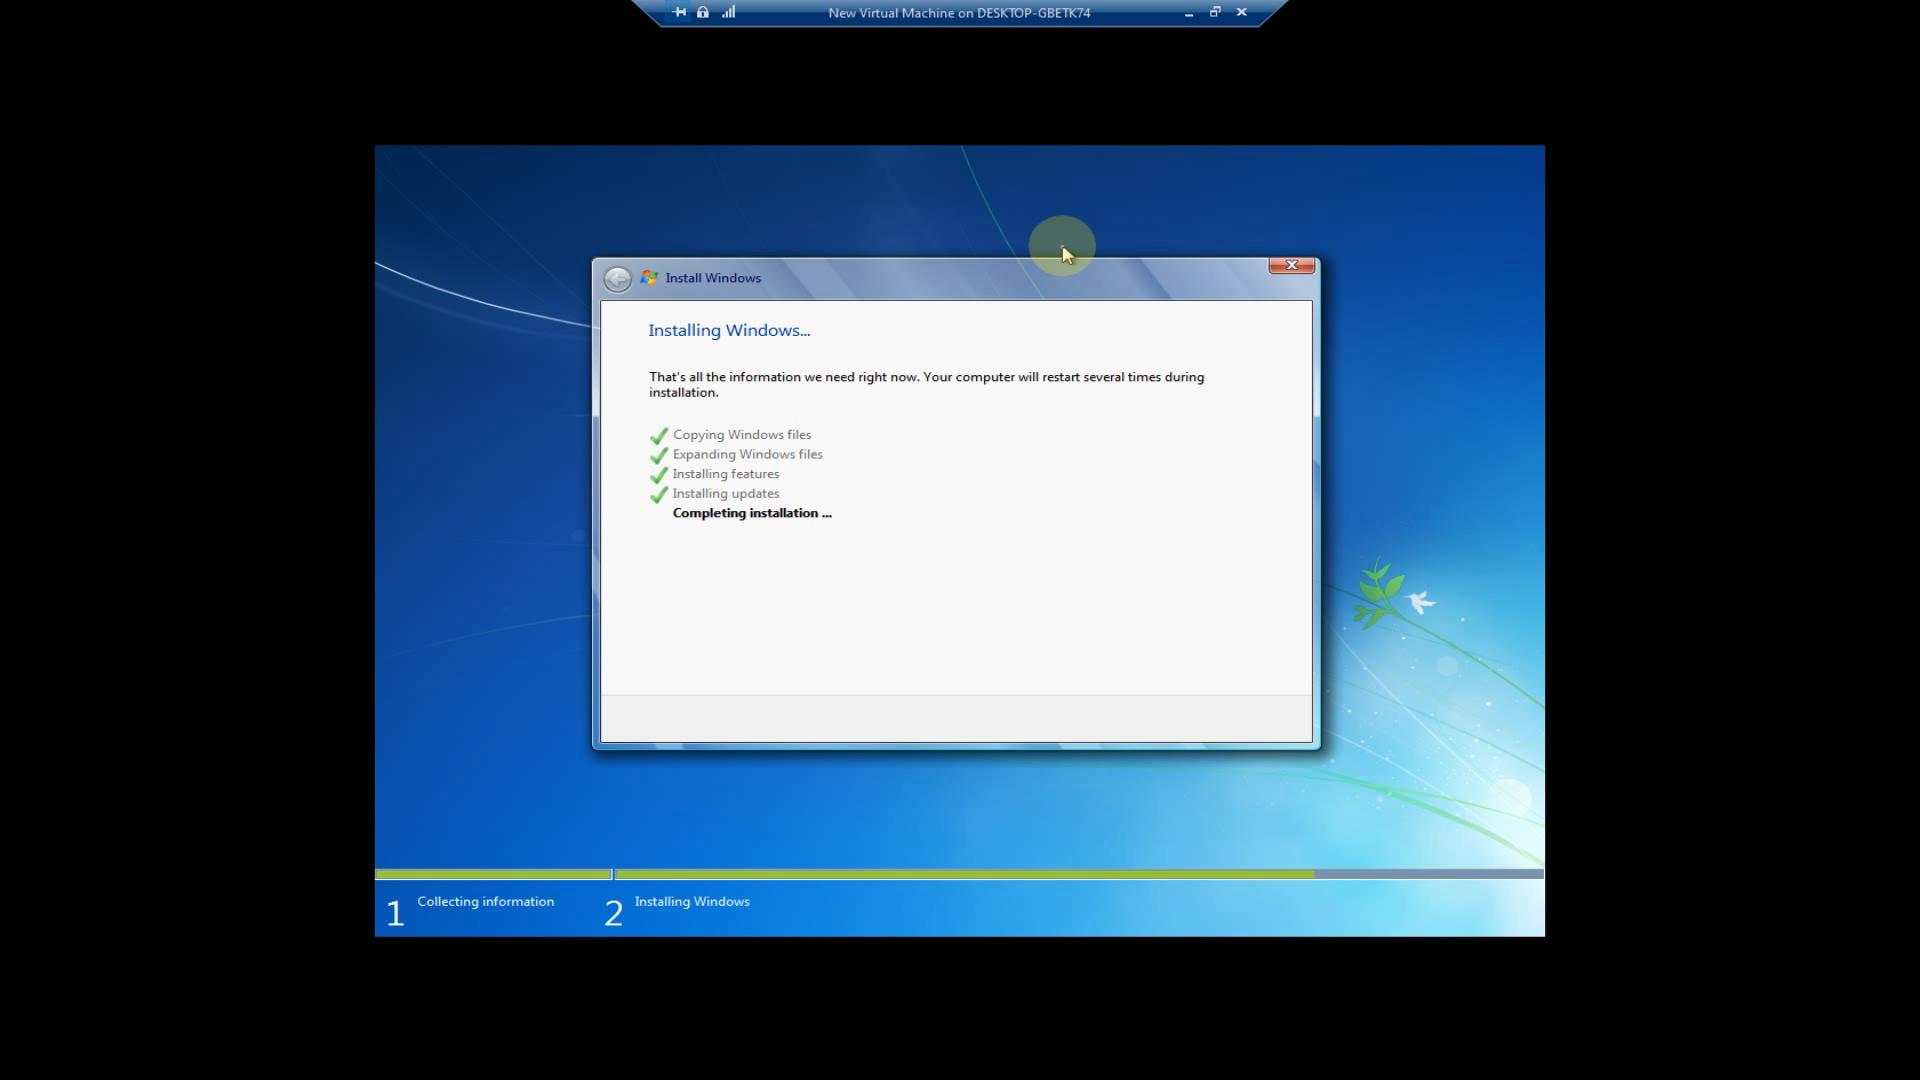Restore down the virtual machine window
This screenshot has height=1080, width=1920.
1215,12
